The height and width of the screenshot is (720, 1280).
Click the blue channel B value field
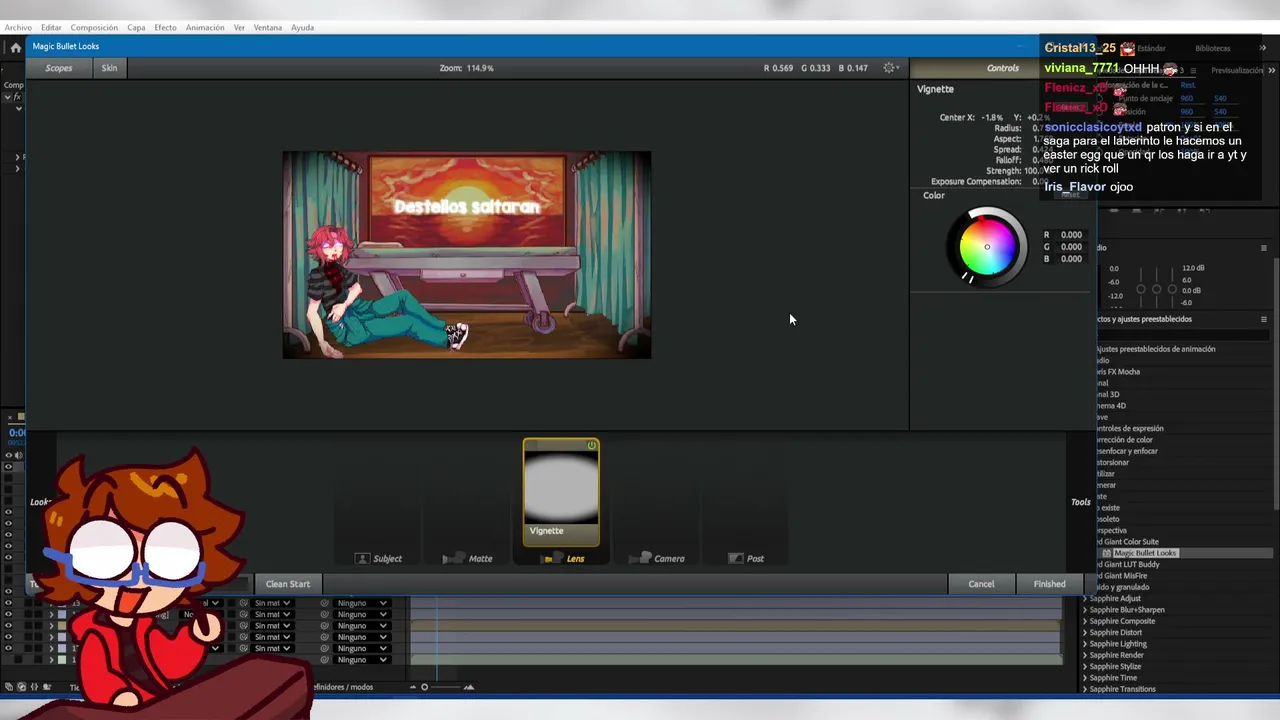(1070, 259)
